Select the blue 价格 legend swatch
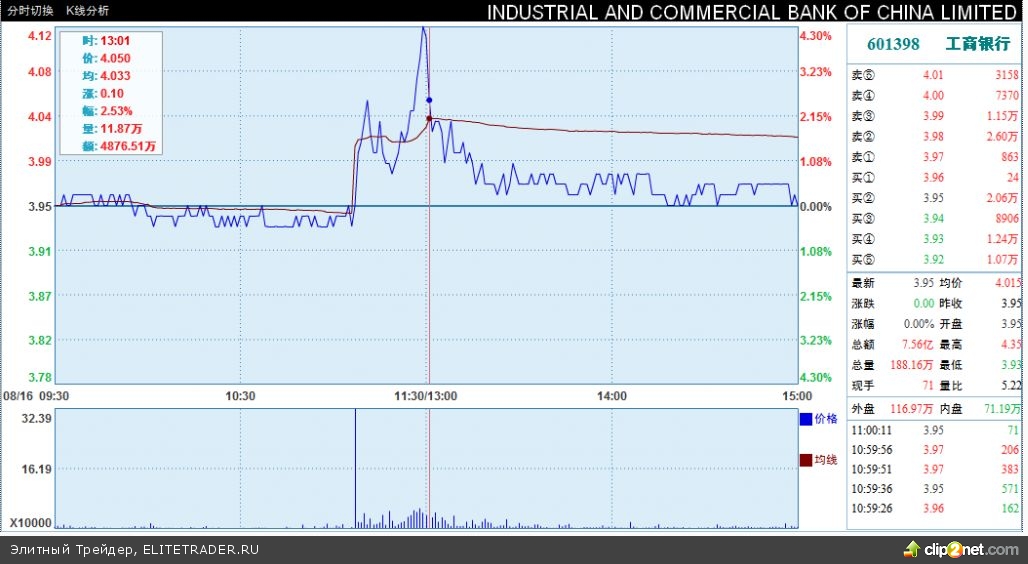The height and width of the screenshot is (564, 1028). [x=806, y=419]
